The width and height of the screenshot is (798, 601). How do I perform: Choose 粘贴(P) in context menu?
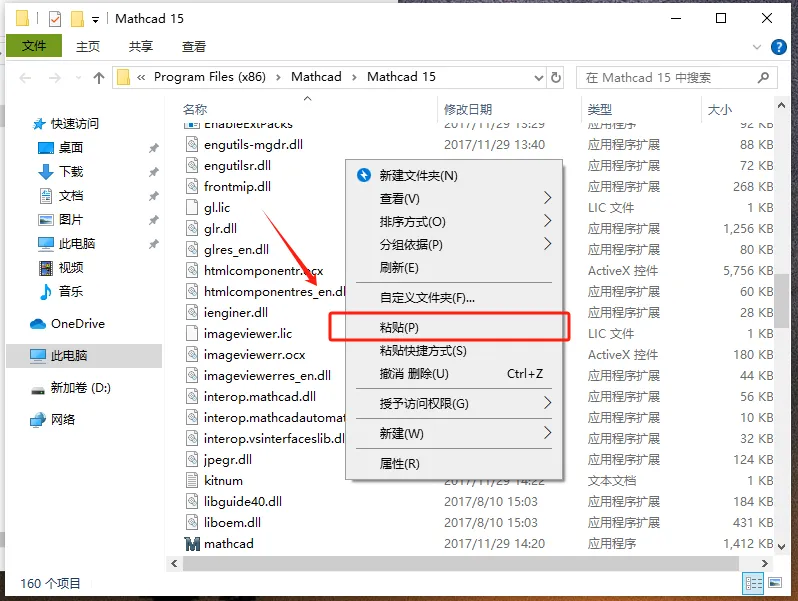coord(454,327)
